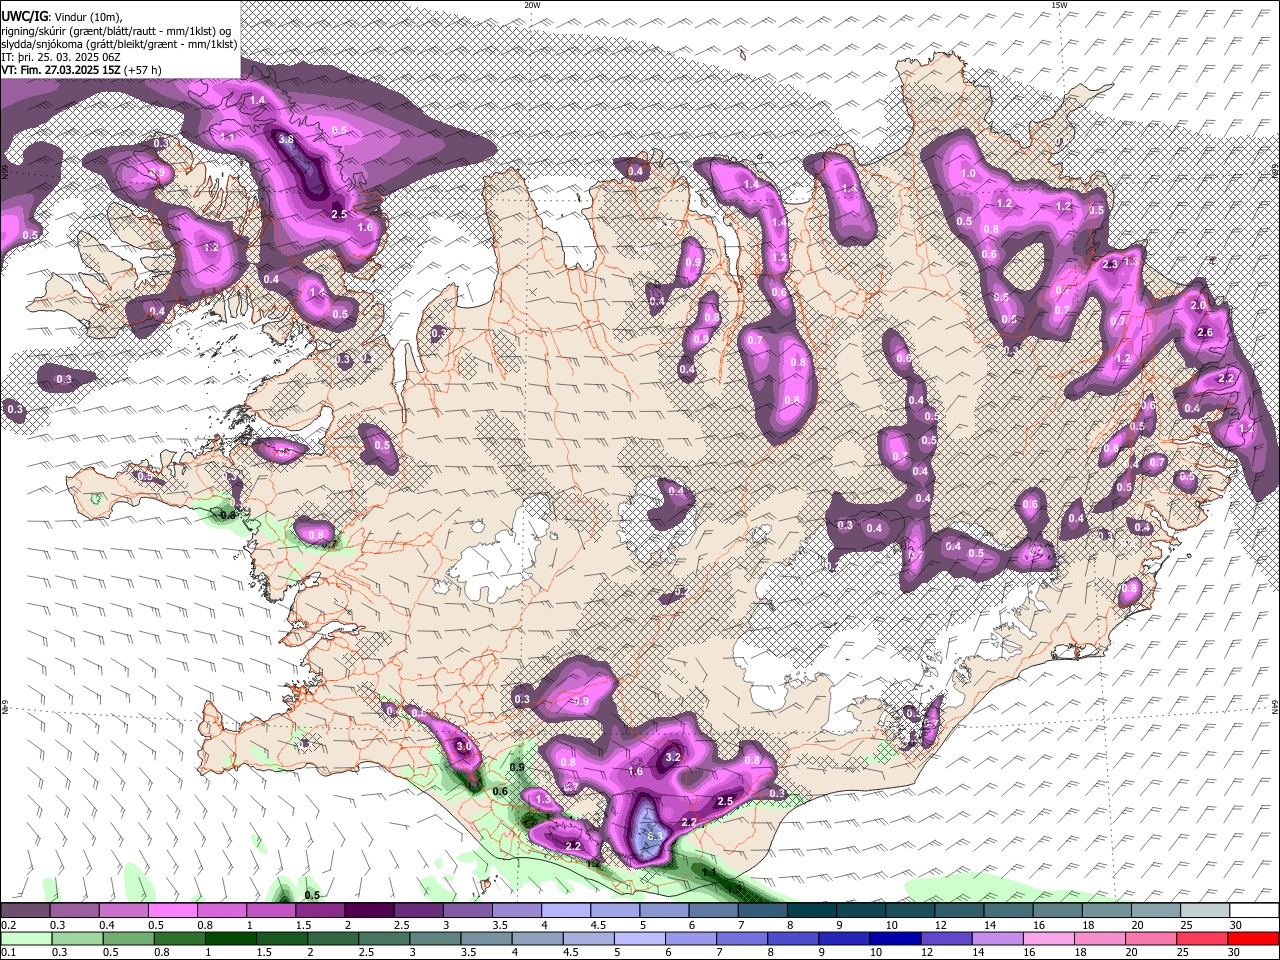This screenshot has height=960, width=1280.
Task: Click the legend line starting "slydda/snjókoma"
Action: click(x=119, y=44)
